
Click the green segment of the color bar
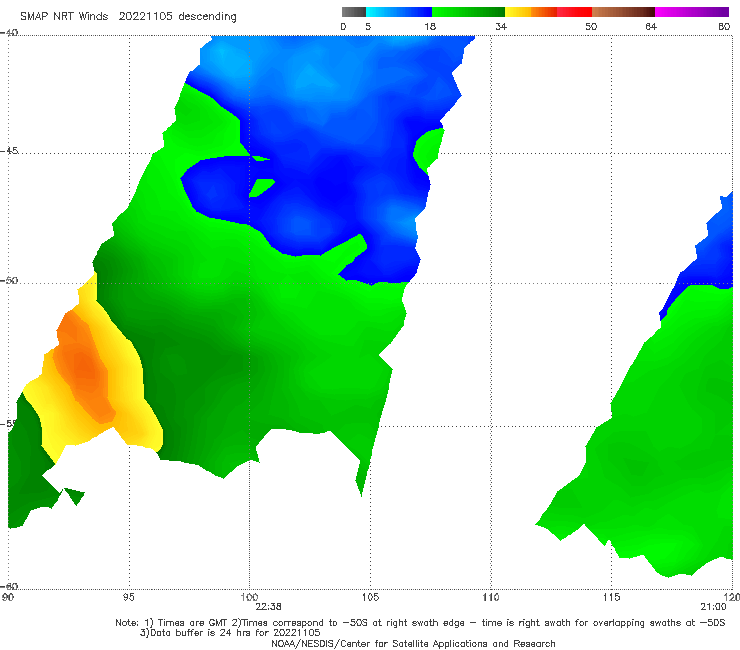coord(468,12)
